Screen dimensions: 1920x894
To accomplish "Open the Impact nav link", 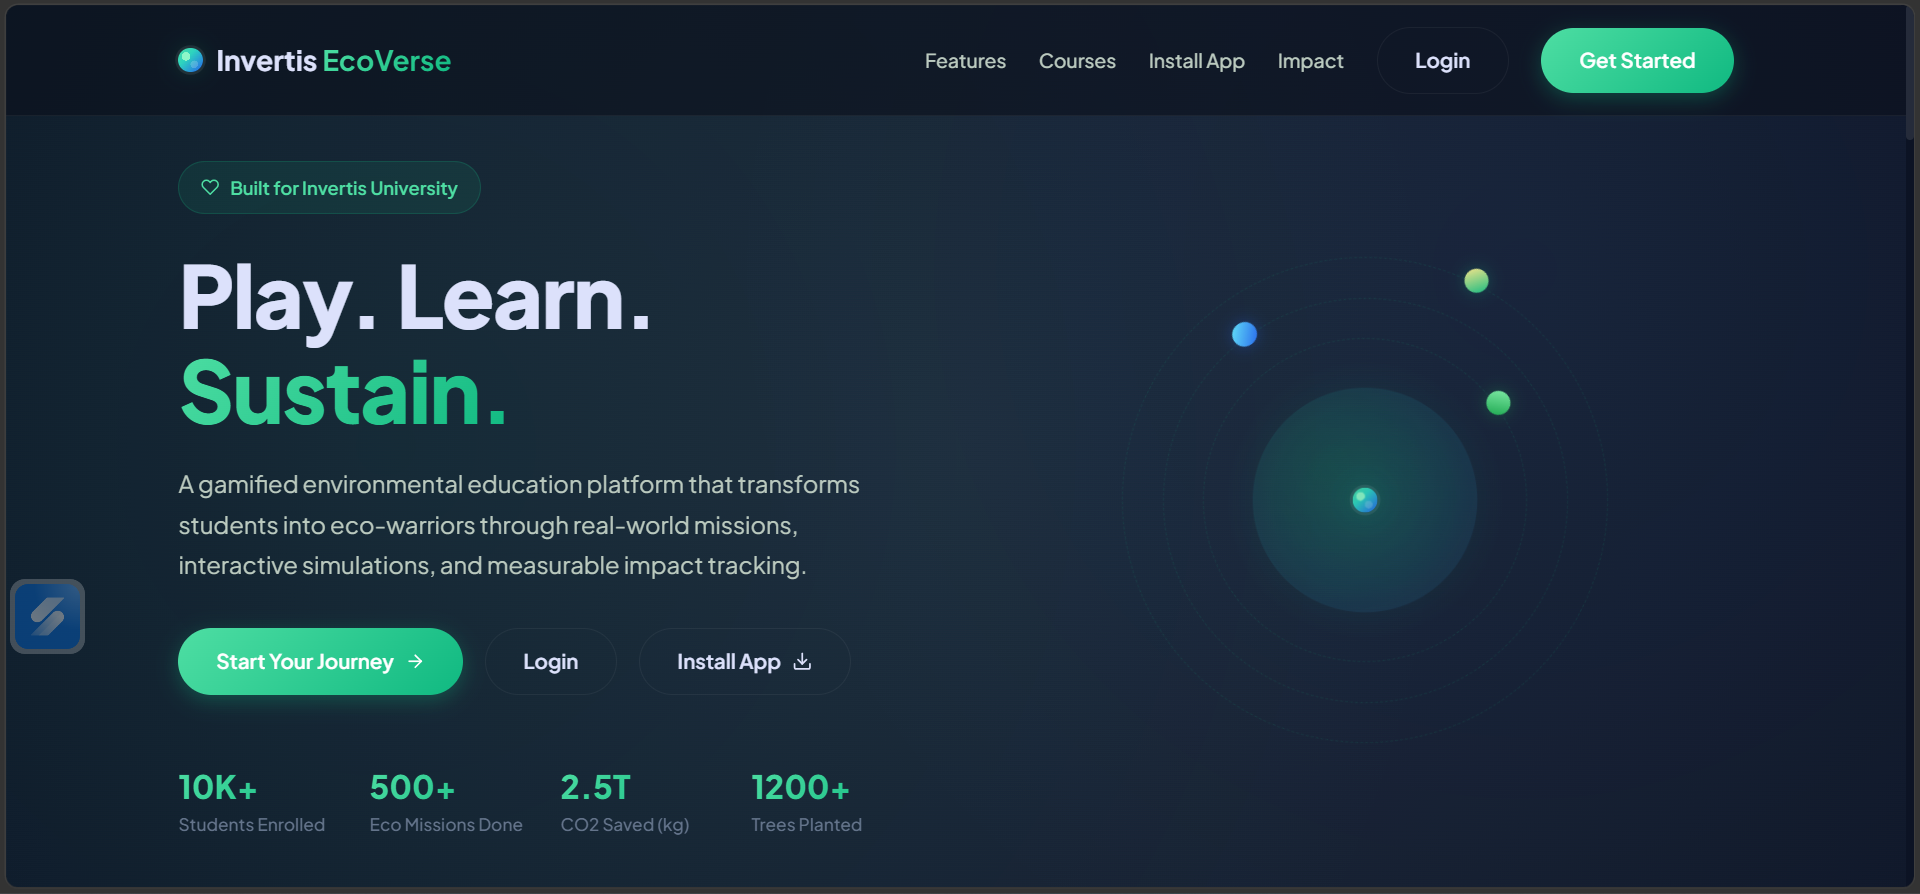I will [x=1310, y=61].
